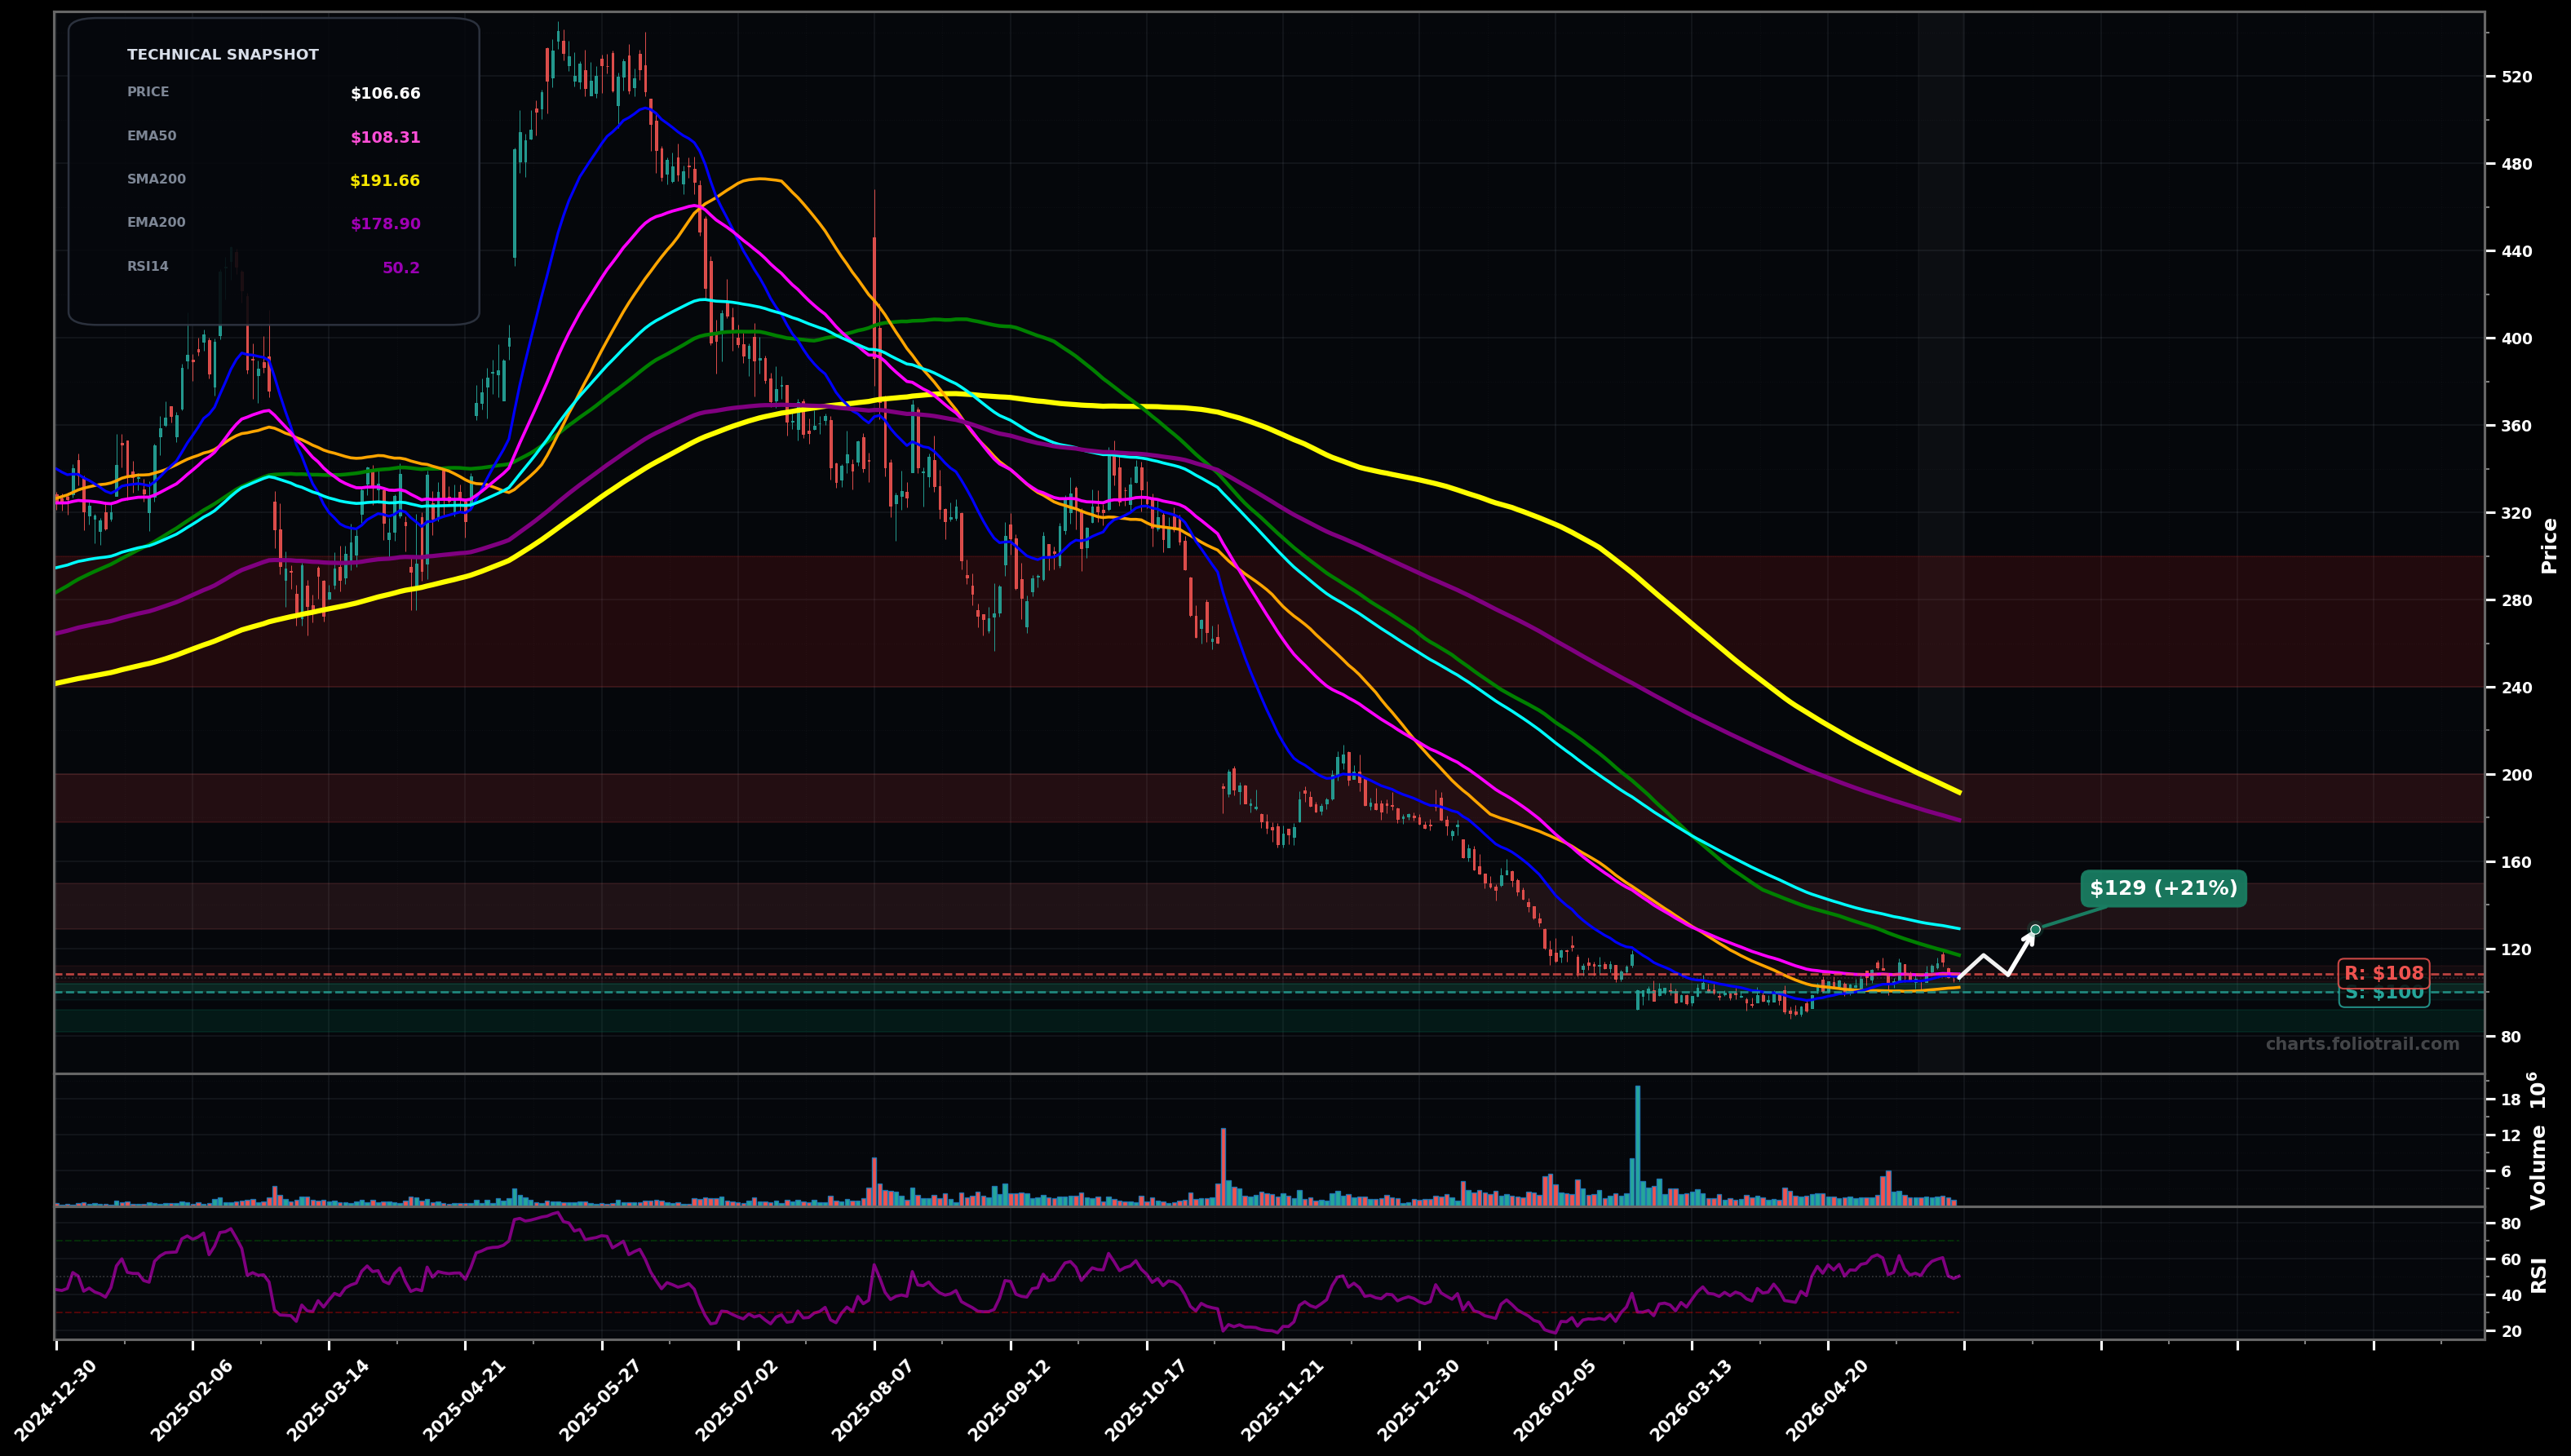
Task: Click the 2026-02-05 date label
Action: tap(1554, 1400)
